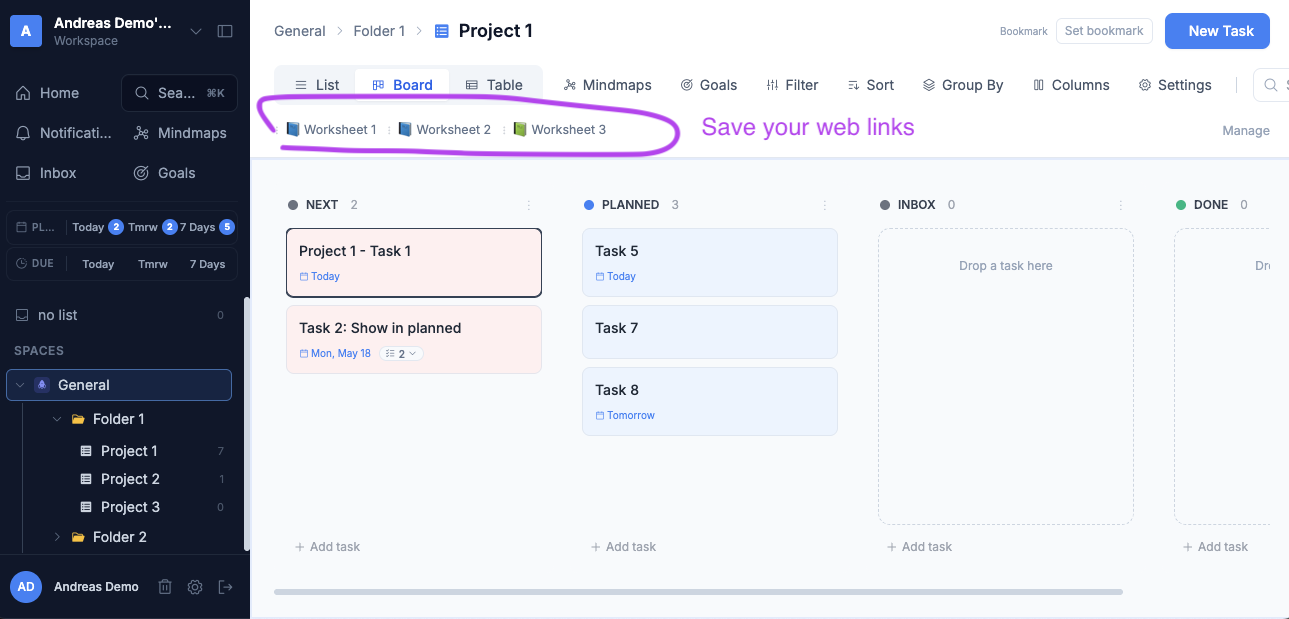The image size is (1289, 619).
Task: Open NEXT column options menu
Action: (x=529, y=205)
